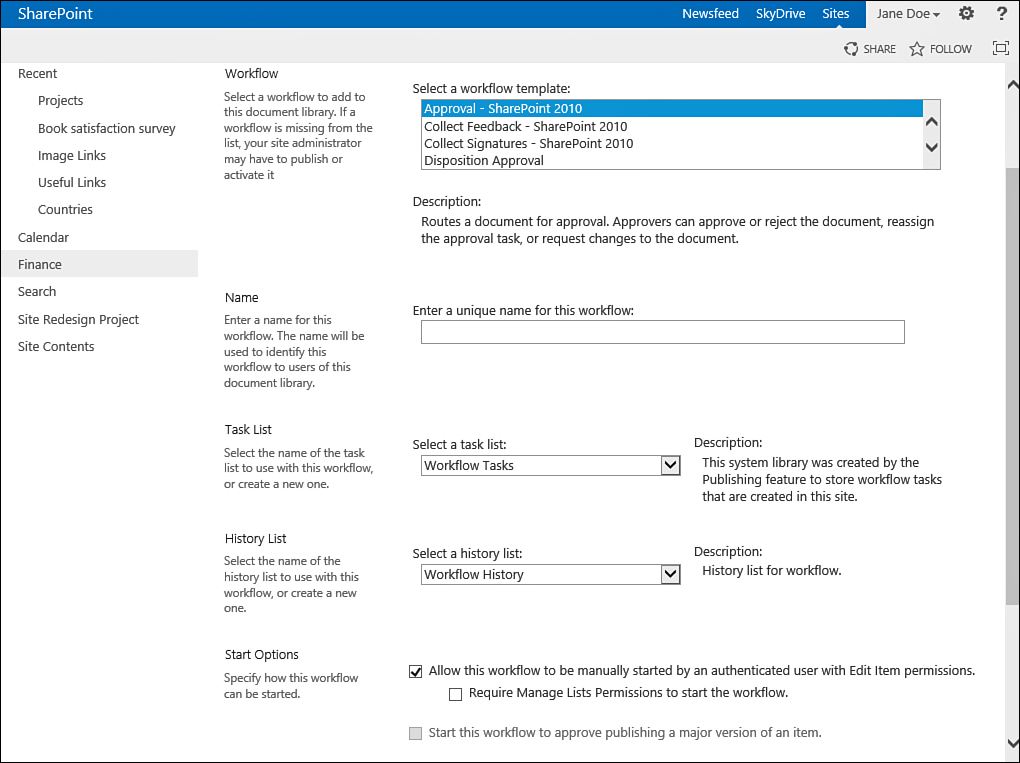Click the SharePoint brand link
The height and width of the screenshot is (763, 1020).
(x=55, y=14)
